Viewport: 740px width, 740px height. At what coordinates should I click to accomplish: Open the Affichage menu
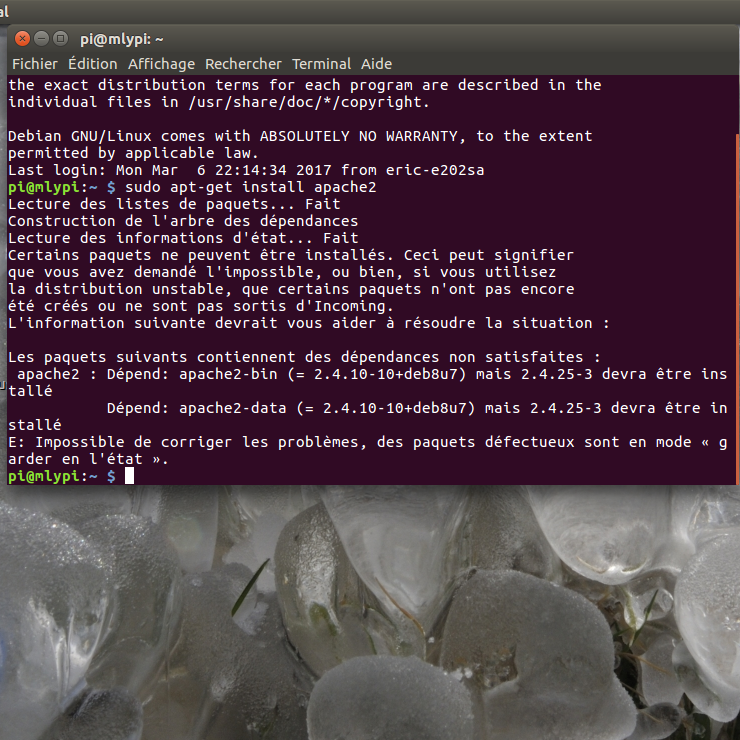click(x=161, y=64)
